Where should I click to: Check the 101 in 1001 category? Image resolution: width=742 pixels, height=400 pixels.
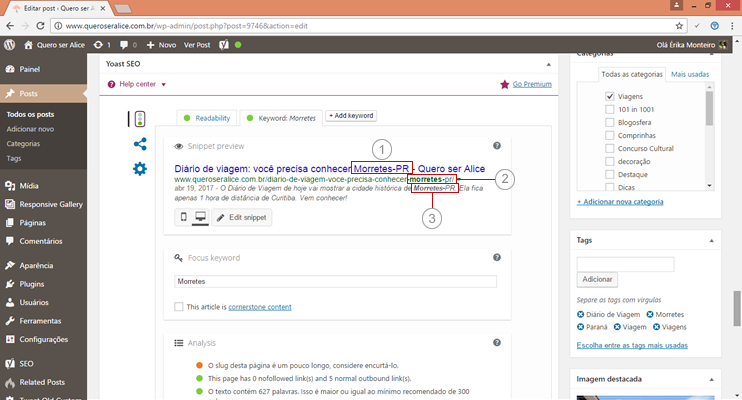610,109
